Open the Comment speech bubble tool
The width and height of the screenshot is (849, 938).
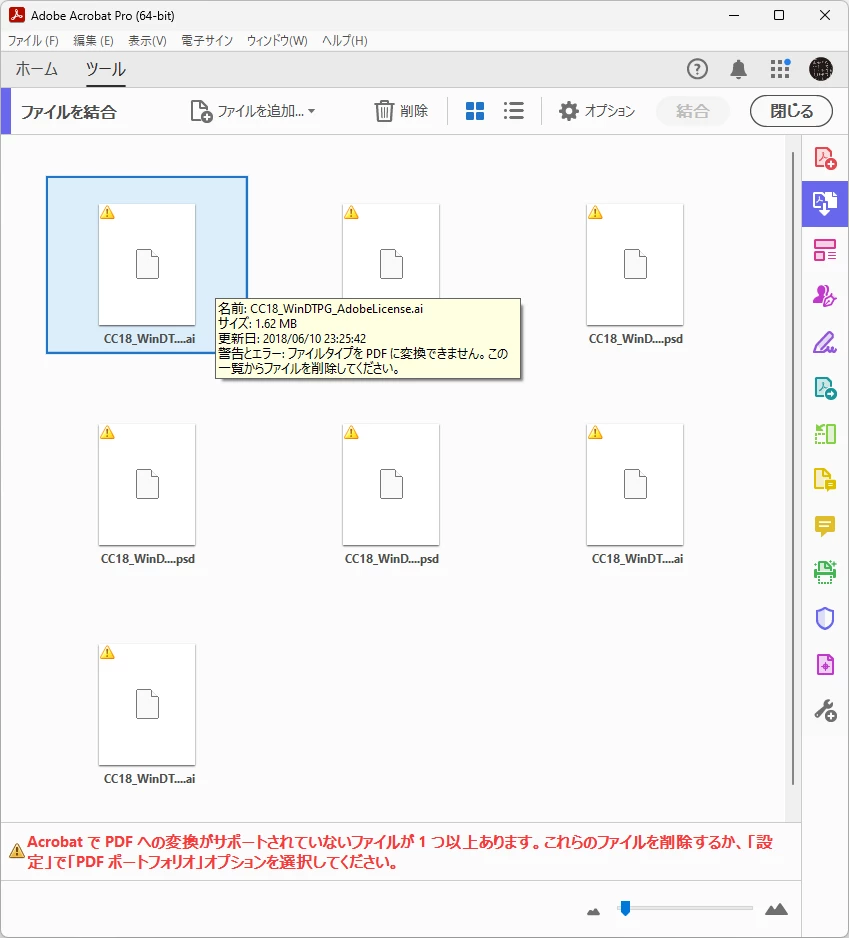[825, 526]
